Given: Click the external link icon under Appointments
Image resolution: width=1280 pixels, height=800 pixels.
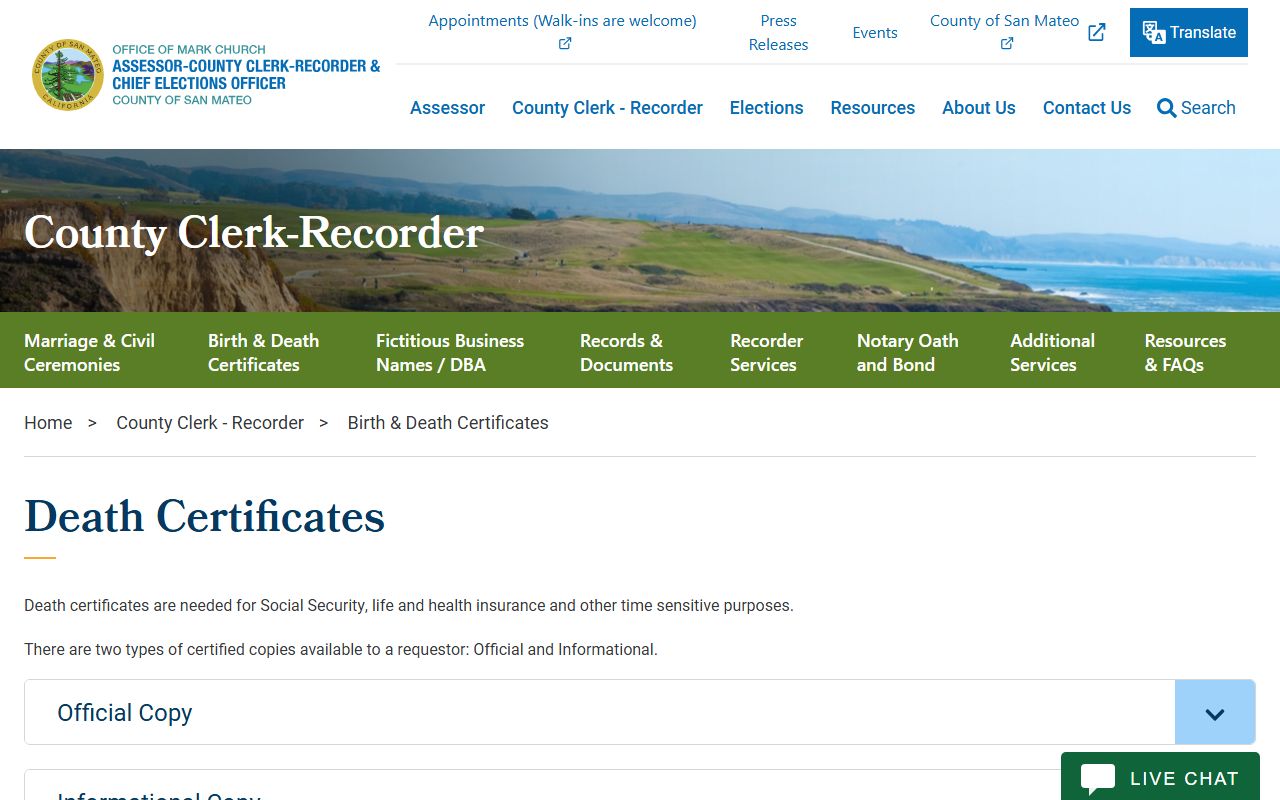Looking at the screenshot, I should pos(565,43).
